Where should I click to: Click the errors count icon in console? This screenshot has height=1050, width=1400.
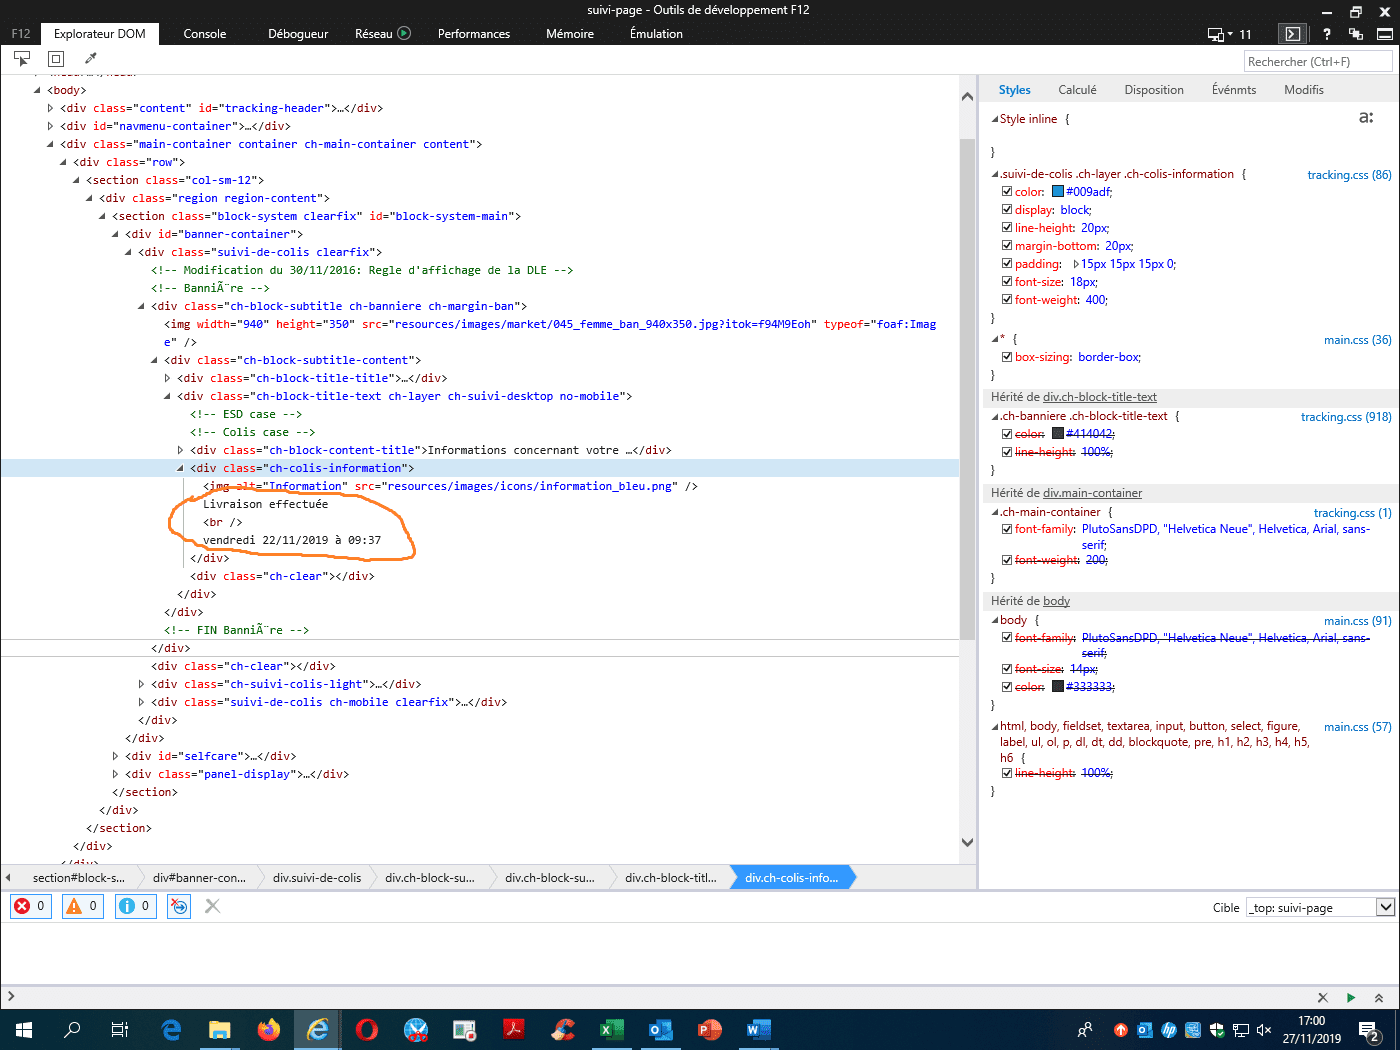[x=30, y=906]
